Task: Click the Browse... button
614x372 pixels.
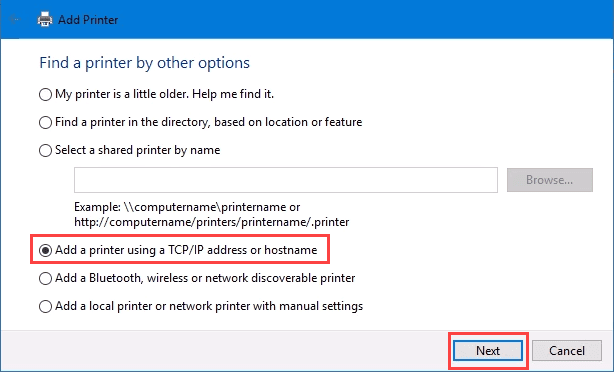Action: [x=550, y=180]
